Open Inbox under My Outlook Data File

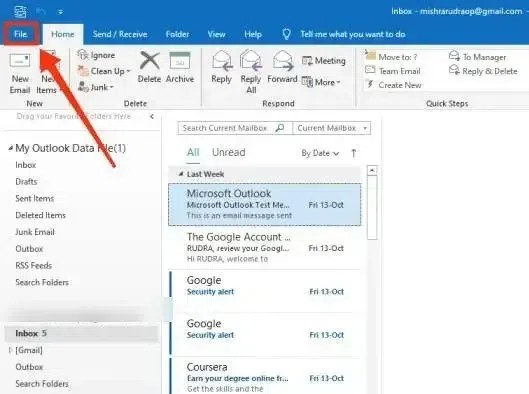26,165
